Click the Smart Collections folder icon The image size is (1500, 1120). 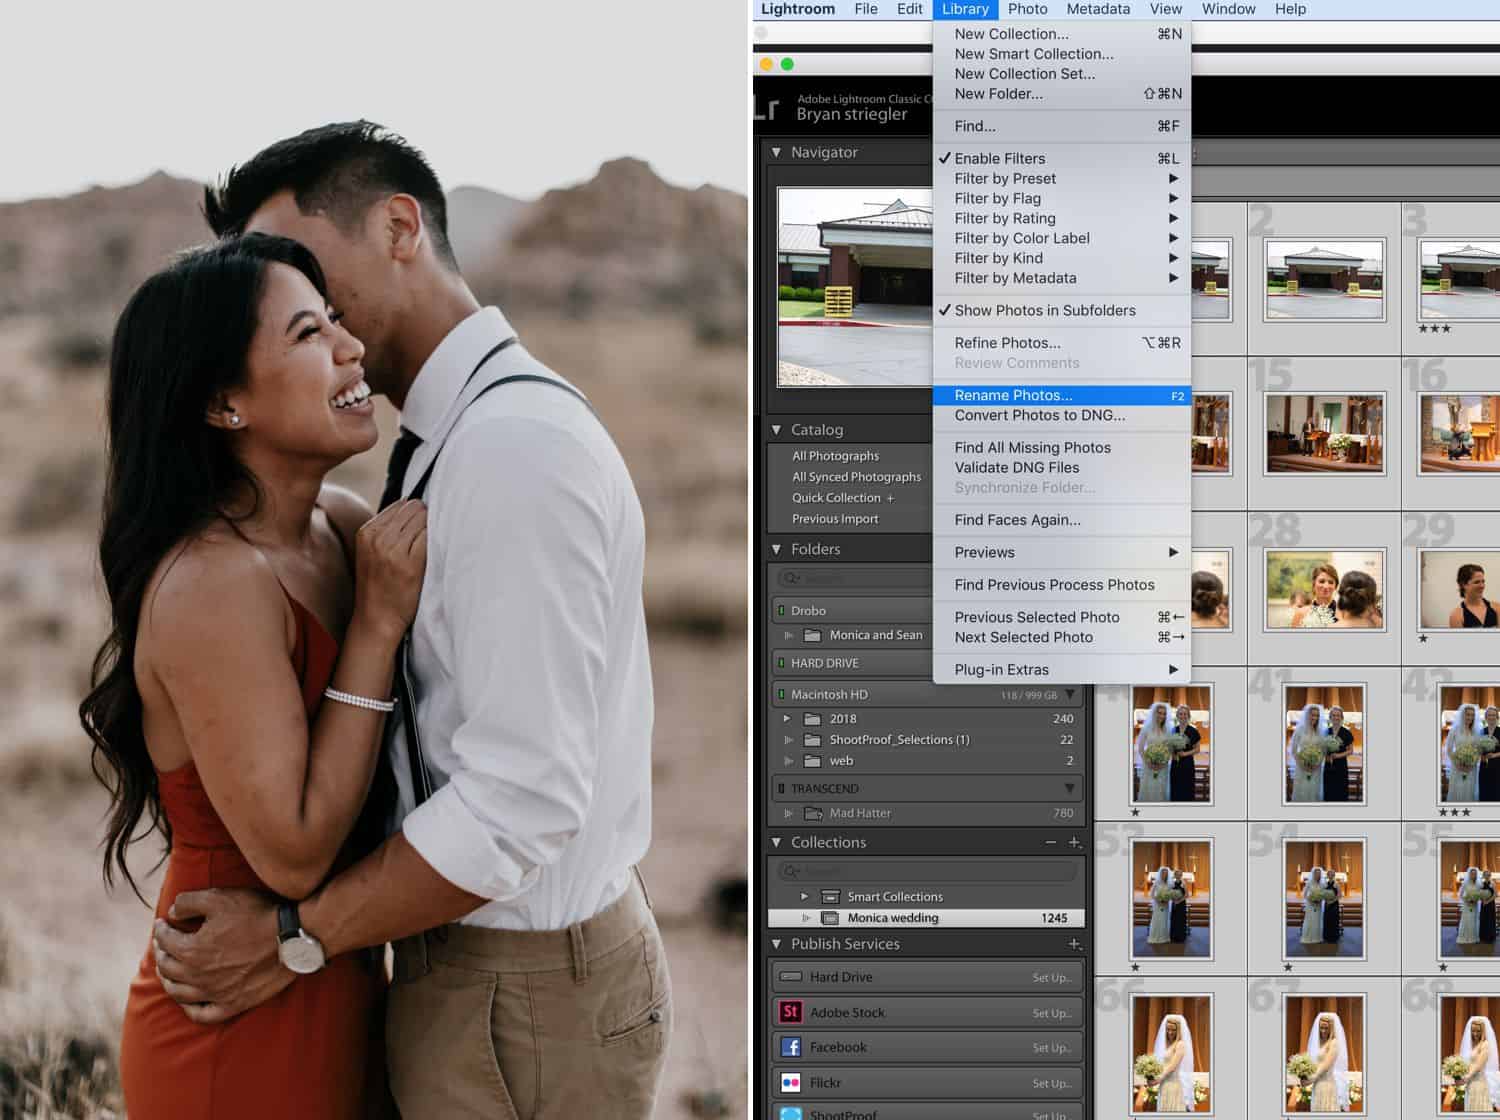click(x=831, y=897)
